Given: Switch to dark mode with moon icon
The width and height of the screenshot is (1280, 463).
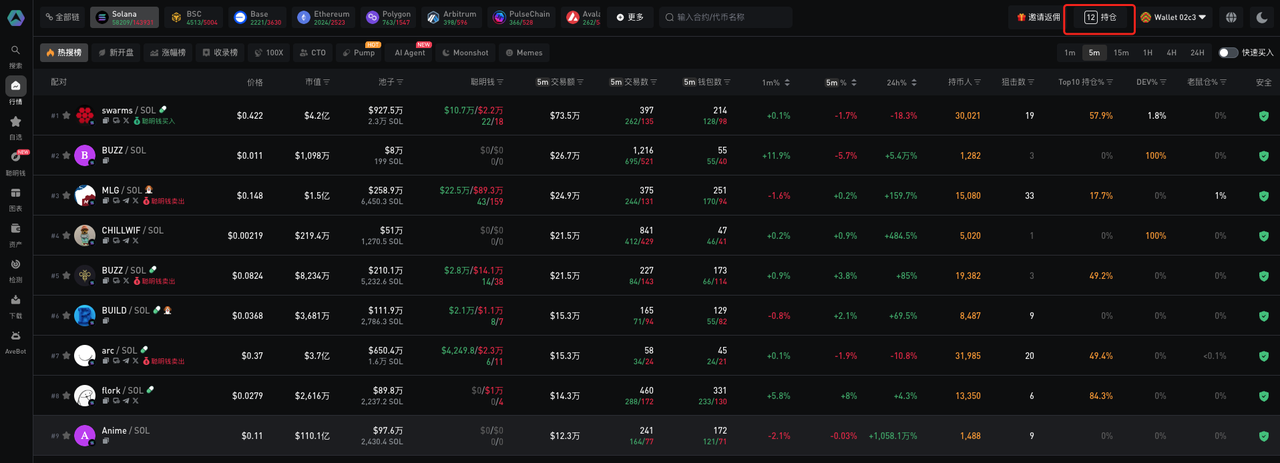Looking at the screenshot, I should [1262, 17].
